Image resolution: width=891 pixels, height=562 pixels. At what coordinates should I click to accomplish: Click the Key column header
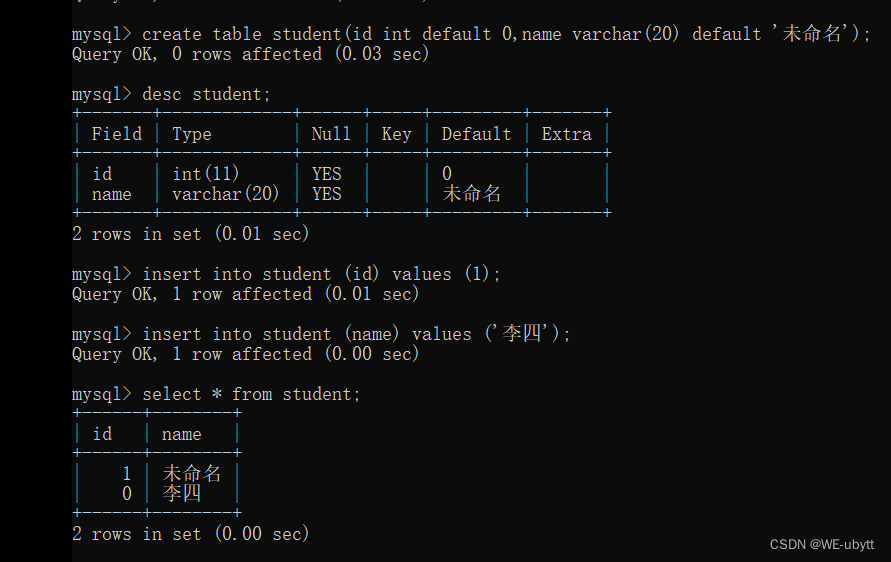point(396,134)
